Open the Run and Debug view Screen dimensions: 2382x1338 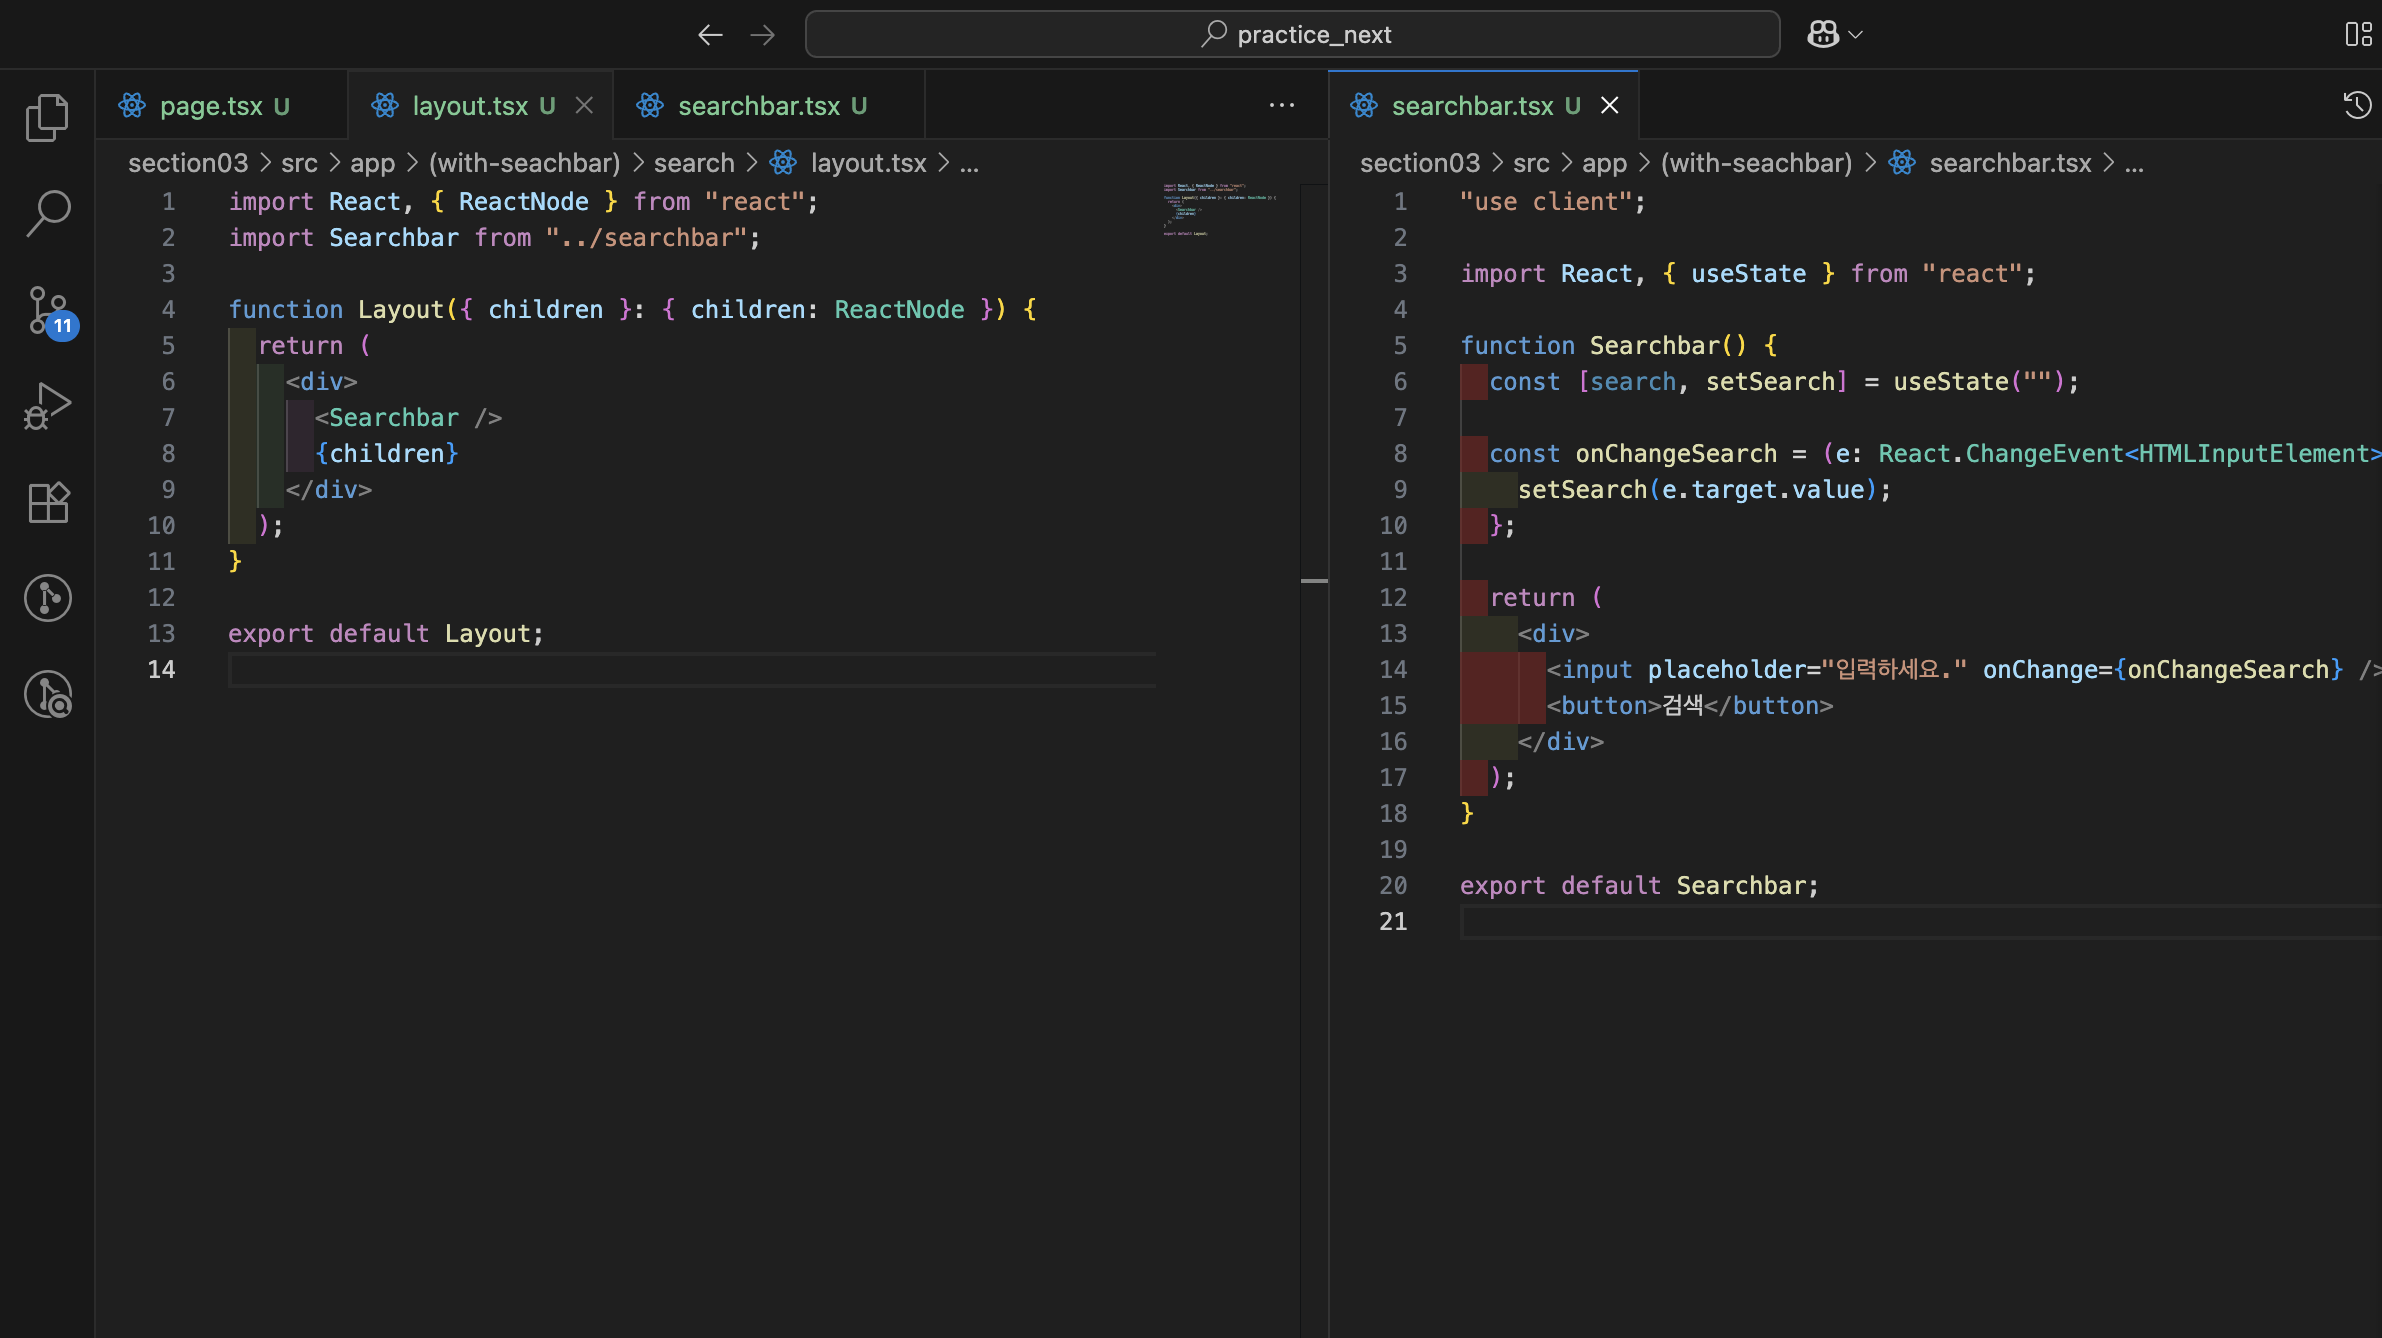[x=47, y=406]
